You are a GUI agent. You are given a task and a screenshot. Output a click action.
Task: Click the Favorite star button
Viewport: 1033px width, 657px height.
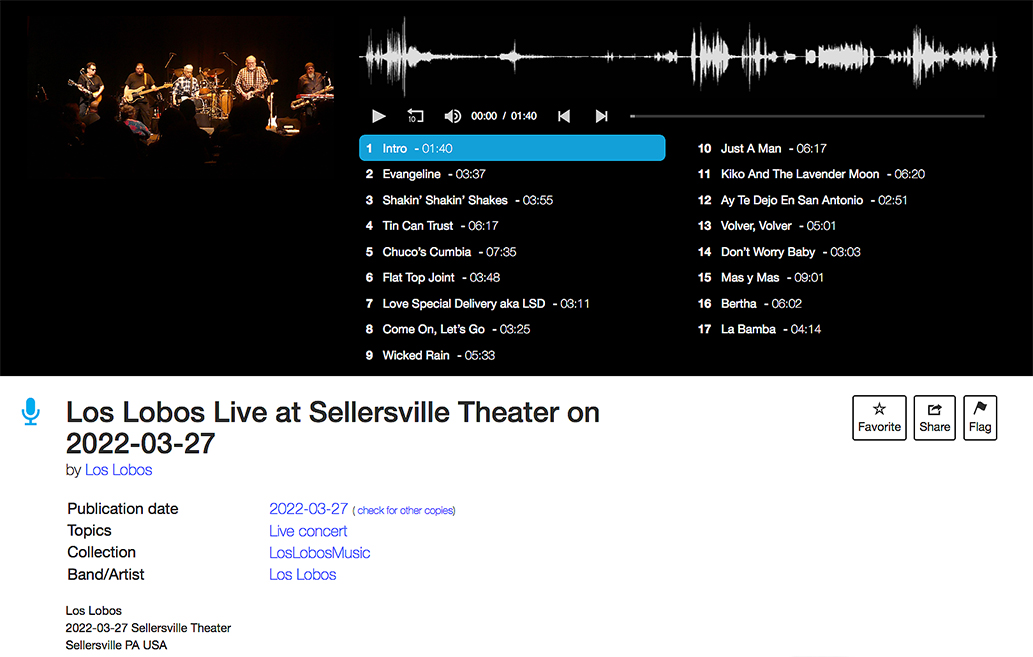click(879, 418)
